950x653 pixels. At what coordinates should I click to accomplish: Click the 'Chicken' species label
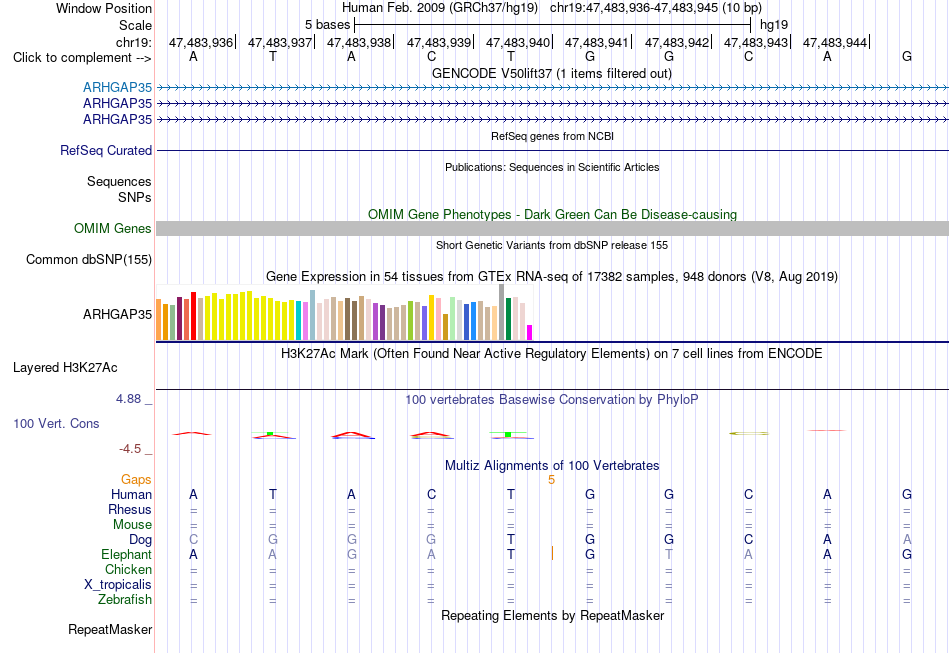[128, 569]
